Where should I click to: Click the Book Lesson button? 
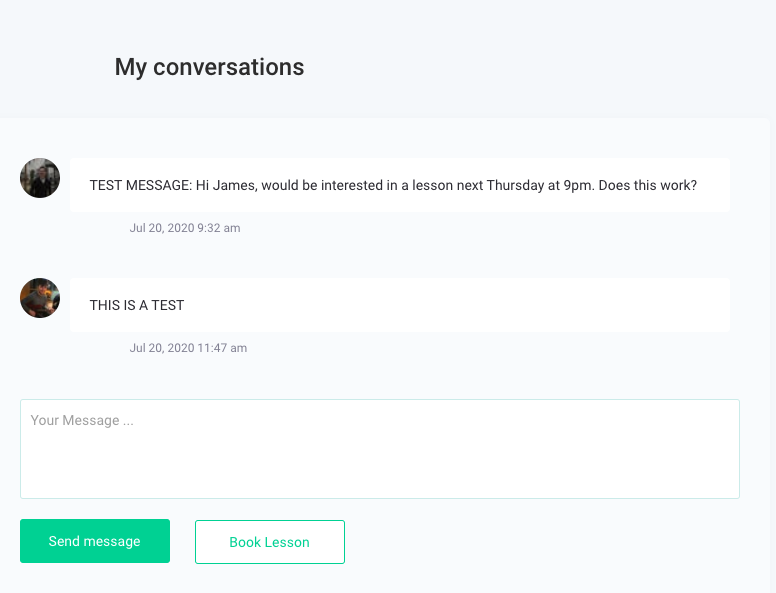tap(270, 542)
